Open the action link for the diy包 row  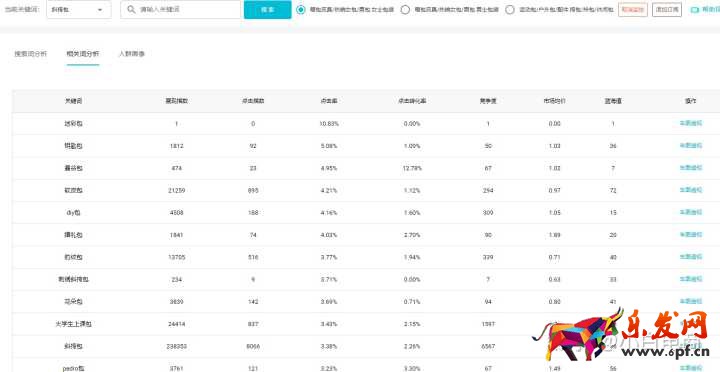pos(691,212)
